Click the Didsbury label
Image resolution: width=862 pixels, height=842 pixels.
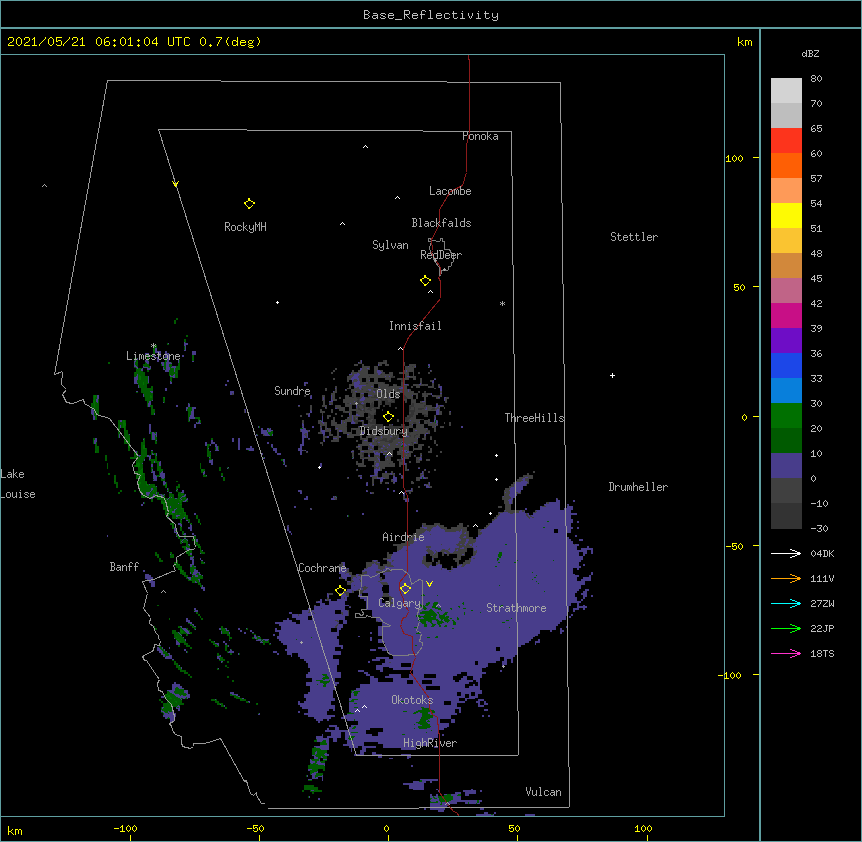coord(384,431)
